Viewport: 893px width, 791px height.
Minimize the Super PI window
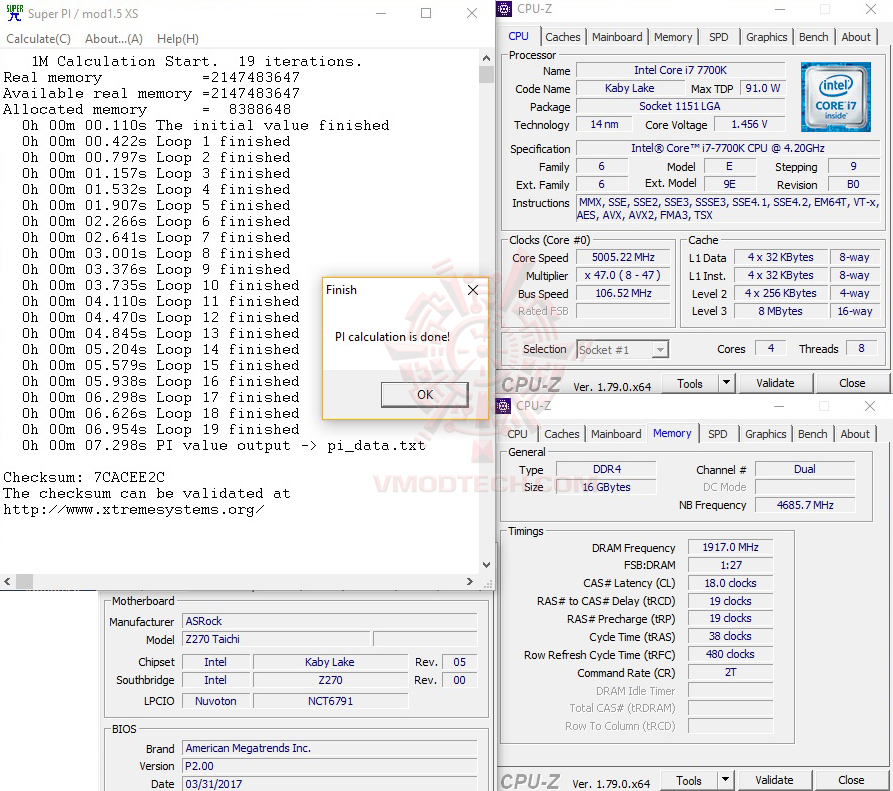click(381, 13)
